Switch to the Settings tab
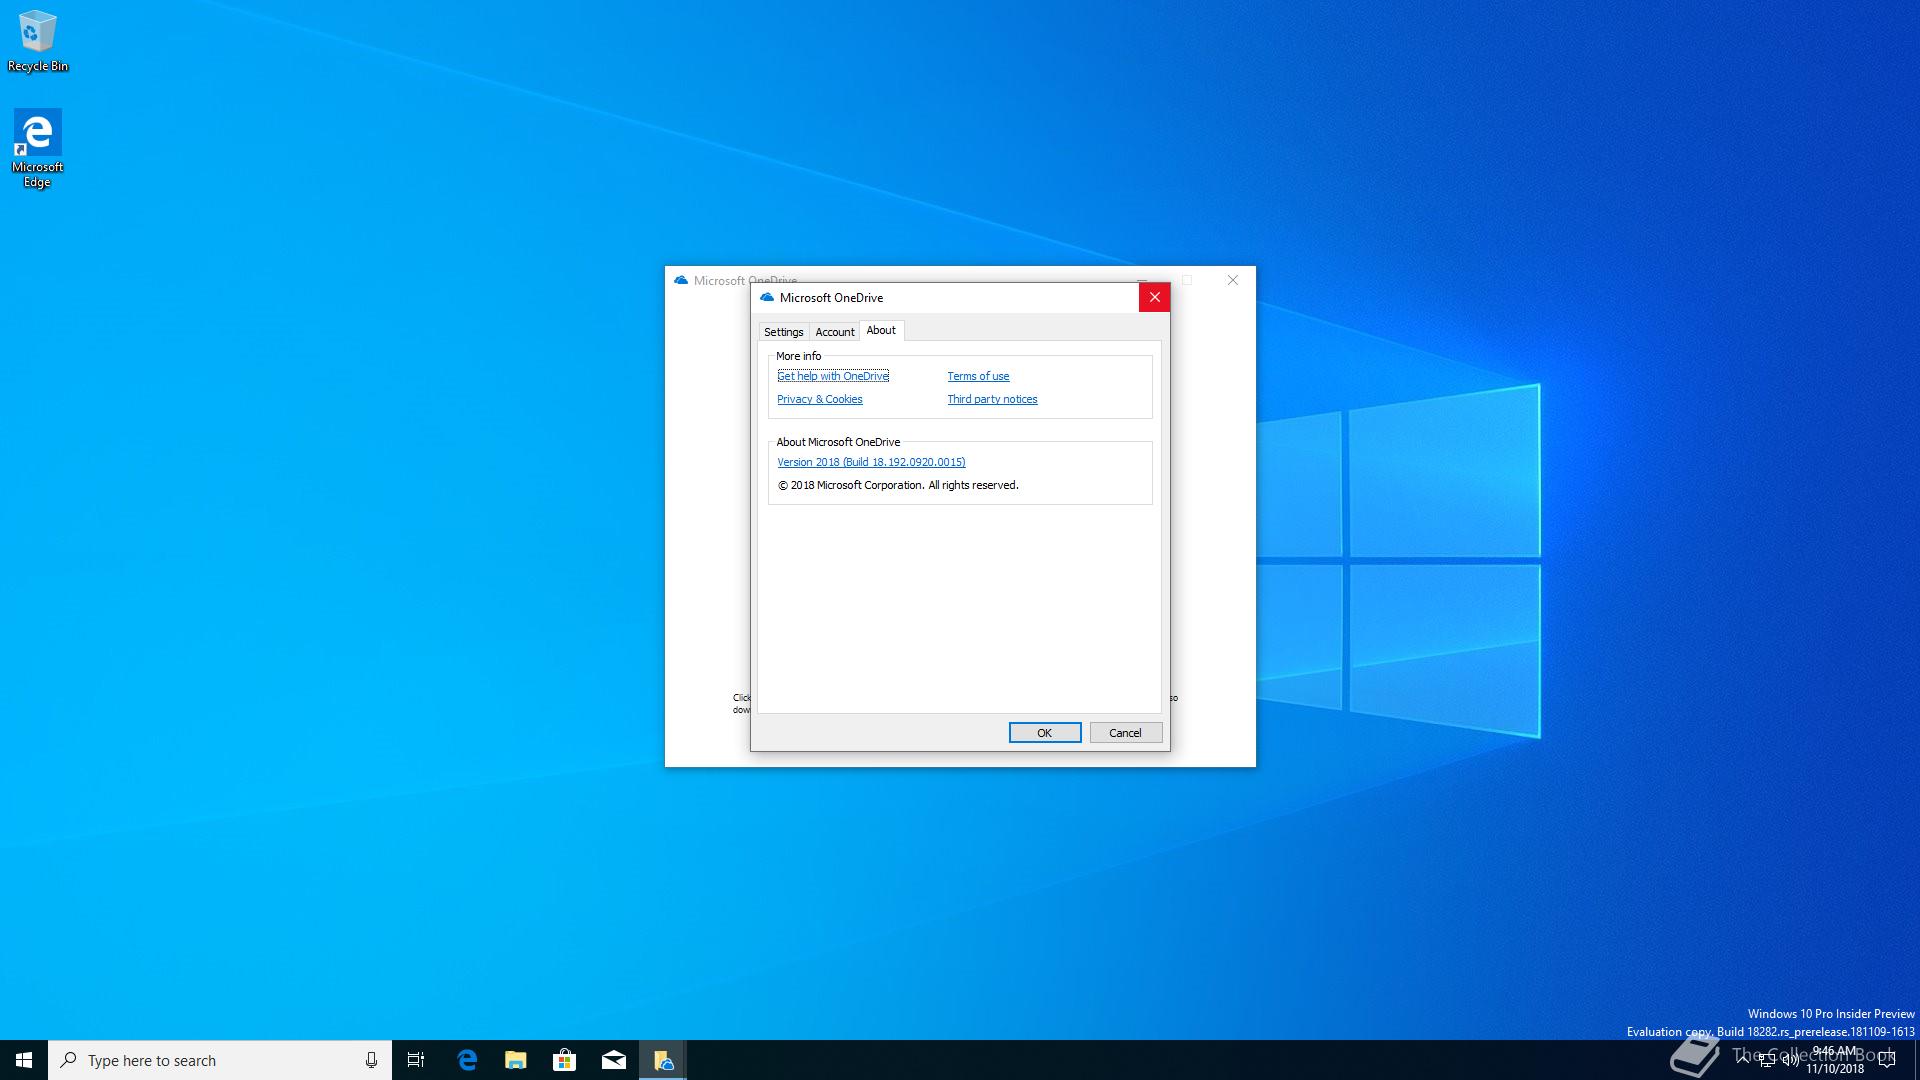 783,332
